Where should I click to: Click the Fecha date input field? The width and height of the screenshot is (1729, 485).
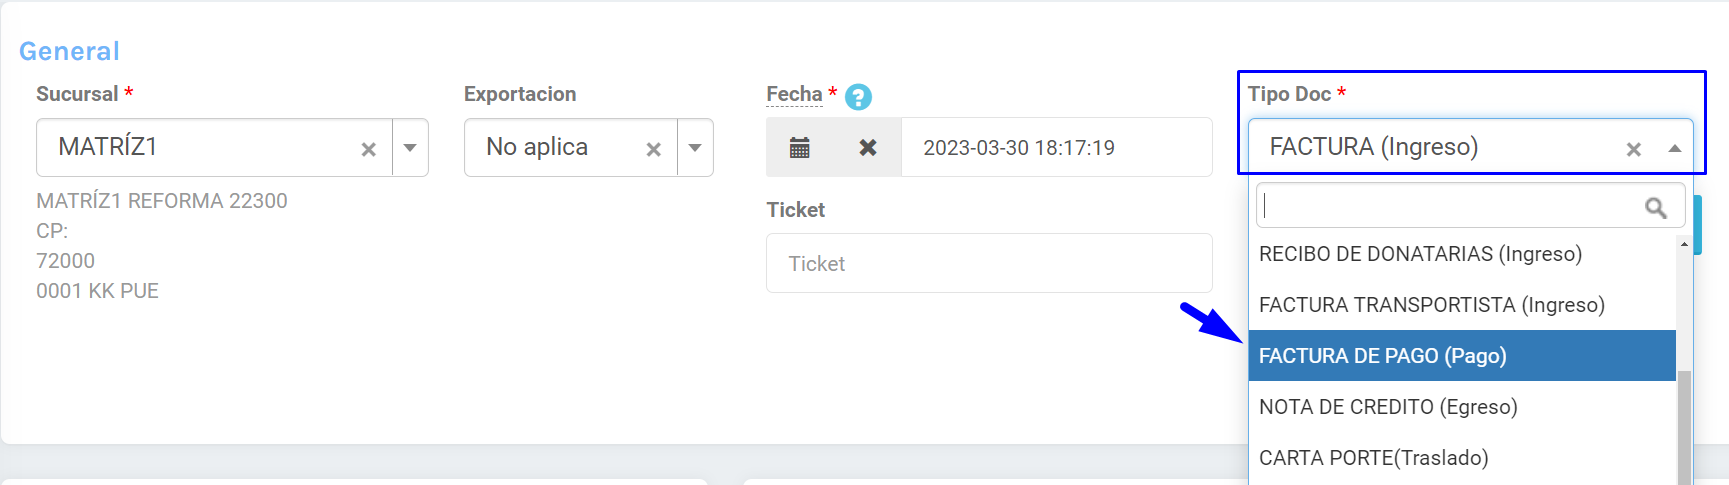pyautogui.click(x=1055, y=148)
